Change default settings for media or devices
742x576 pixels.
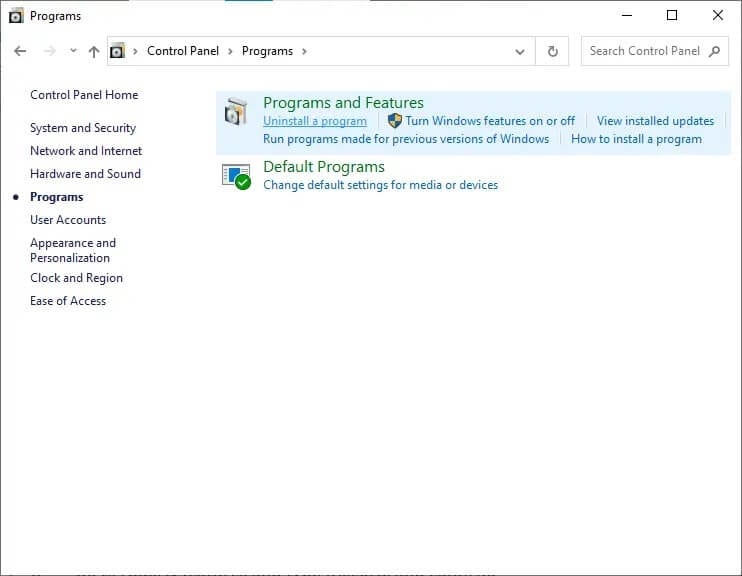pos(380,185)
